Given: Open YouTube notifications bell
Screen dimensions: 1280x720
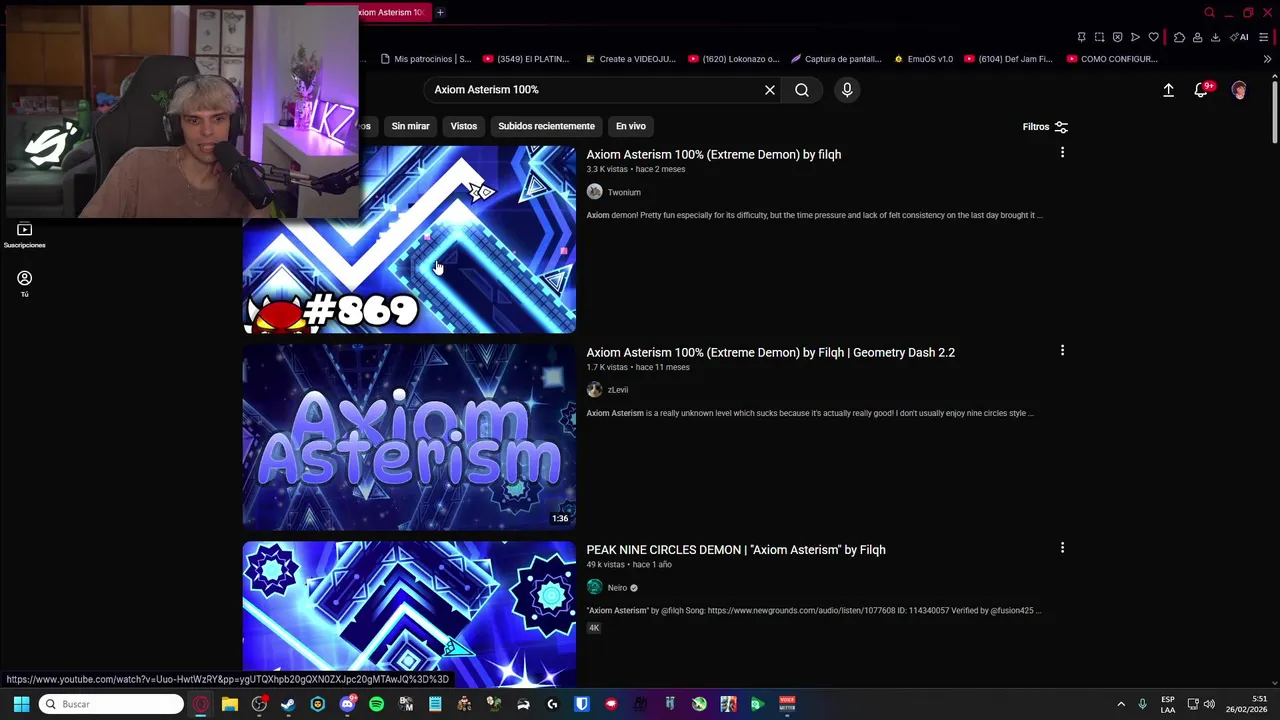Looking at the screenshot, I should coord(1202,90).
